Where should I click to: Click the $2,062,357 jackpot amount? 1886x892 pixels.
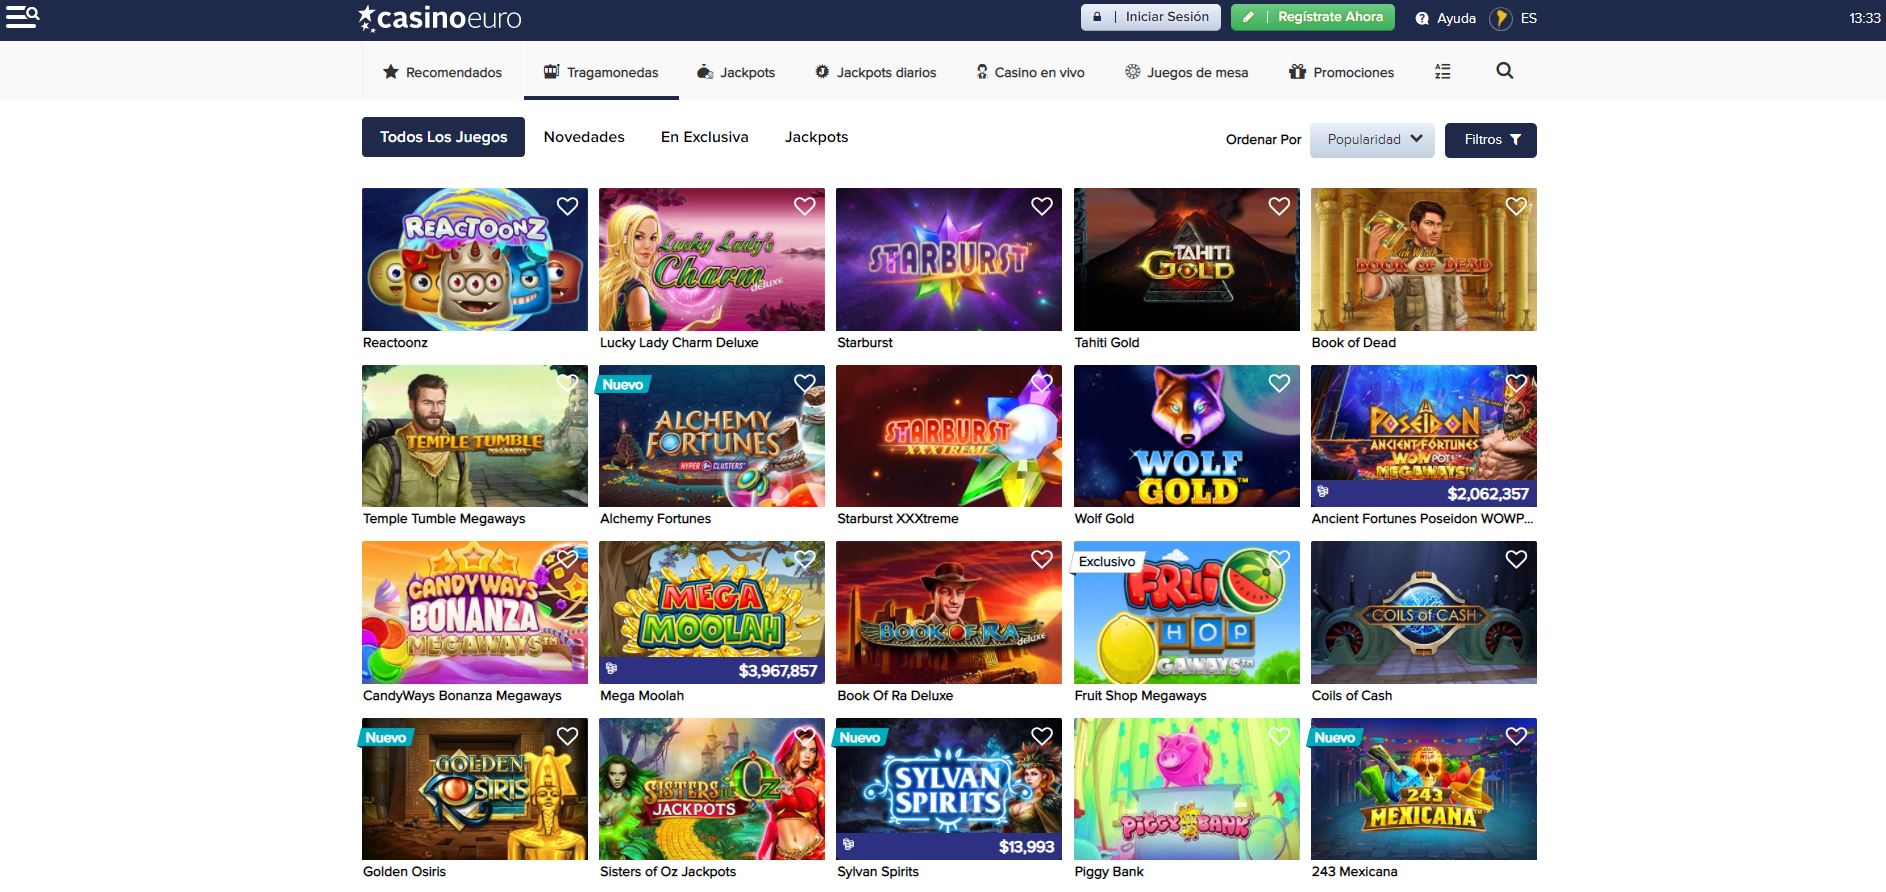point(1488,494)
